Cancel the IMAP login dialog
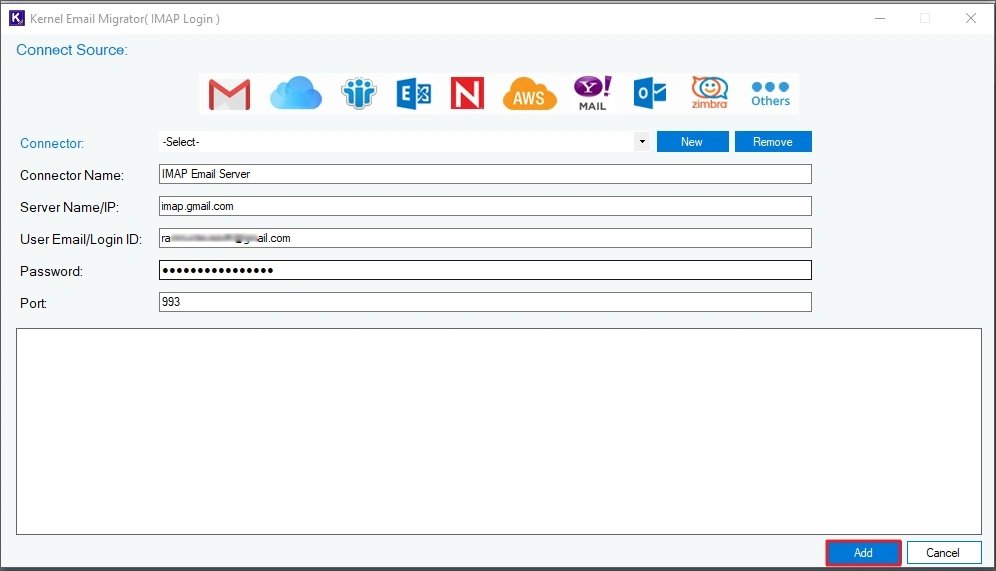Image resolution: width=996 pixels, height=571 pixels. 943,553
